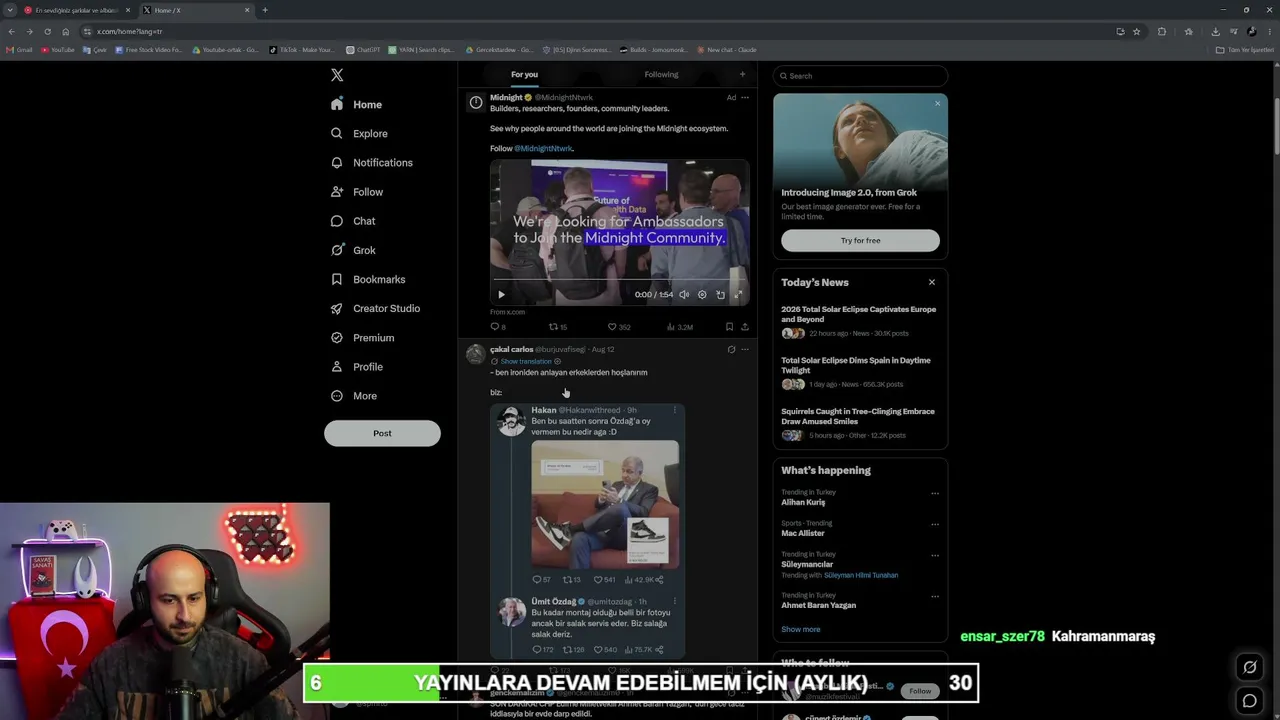
Task: Reply to the Midnight ad post
Action: [x=497, y=327]
